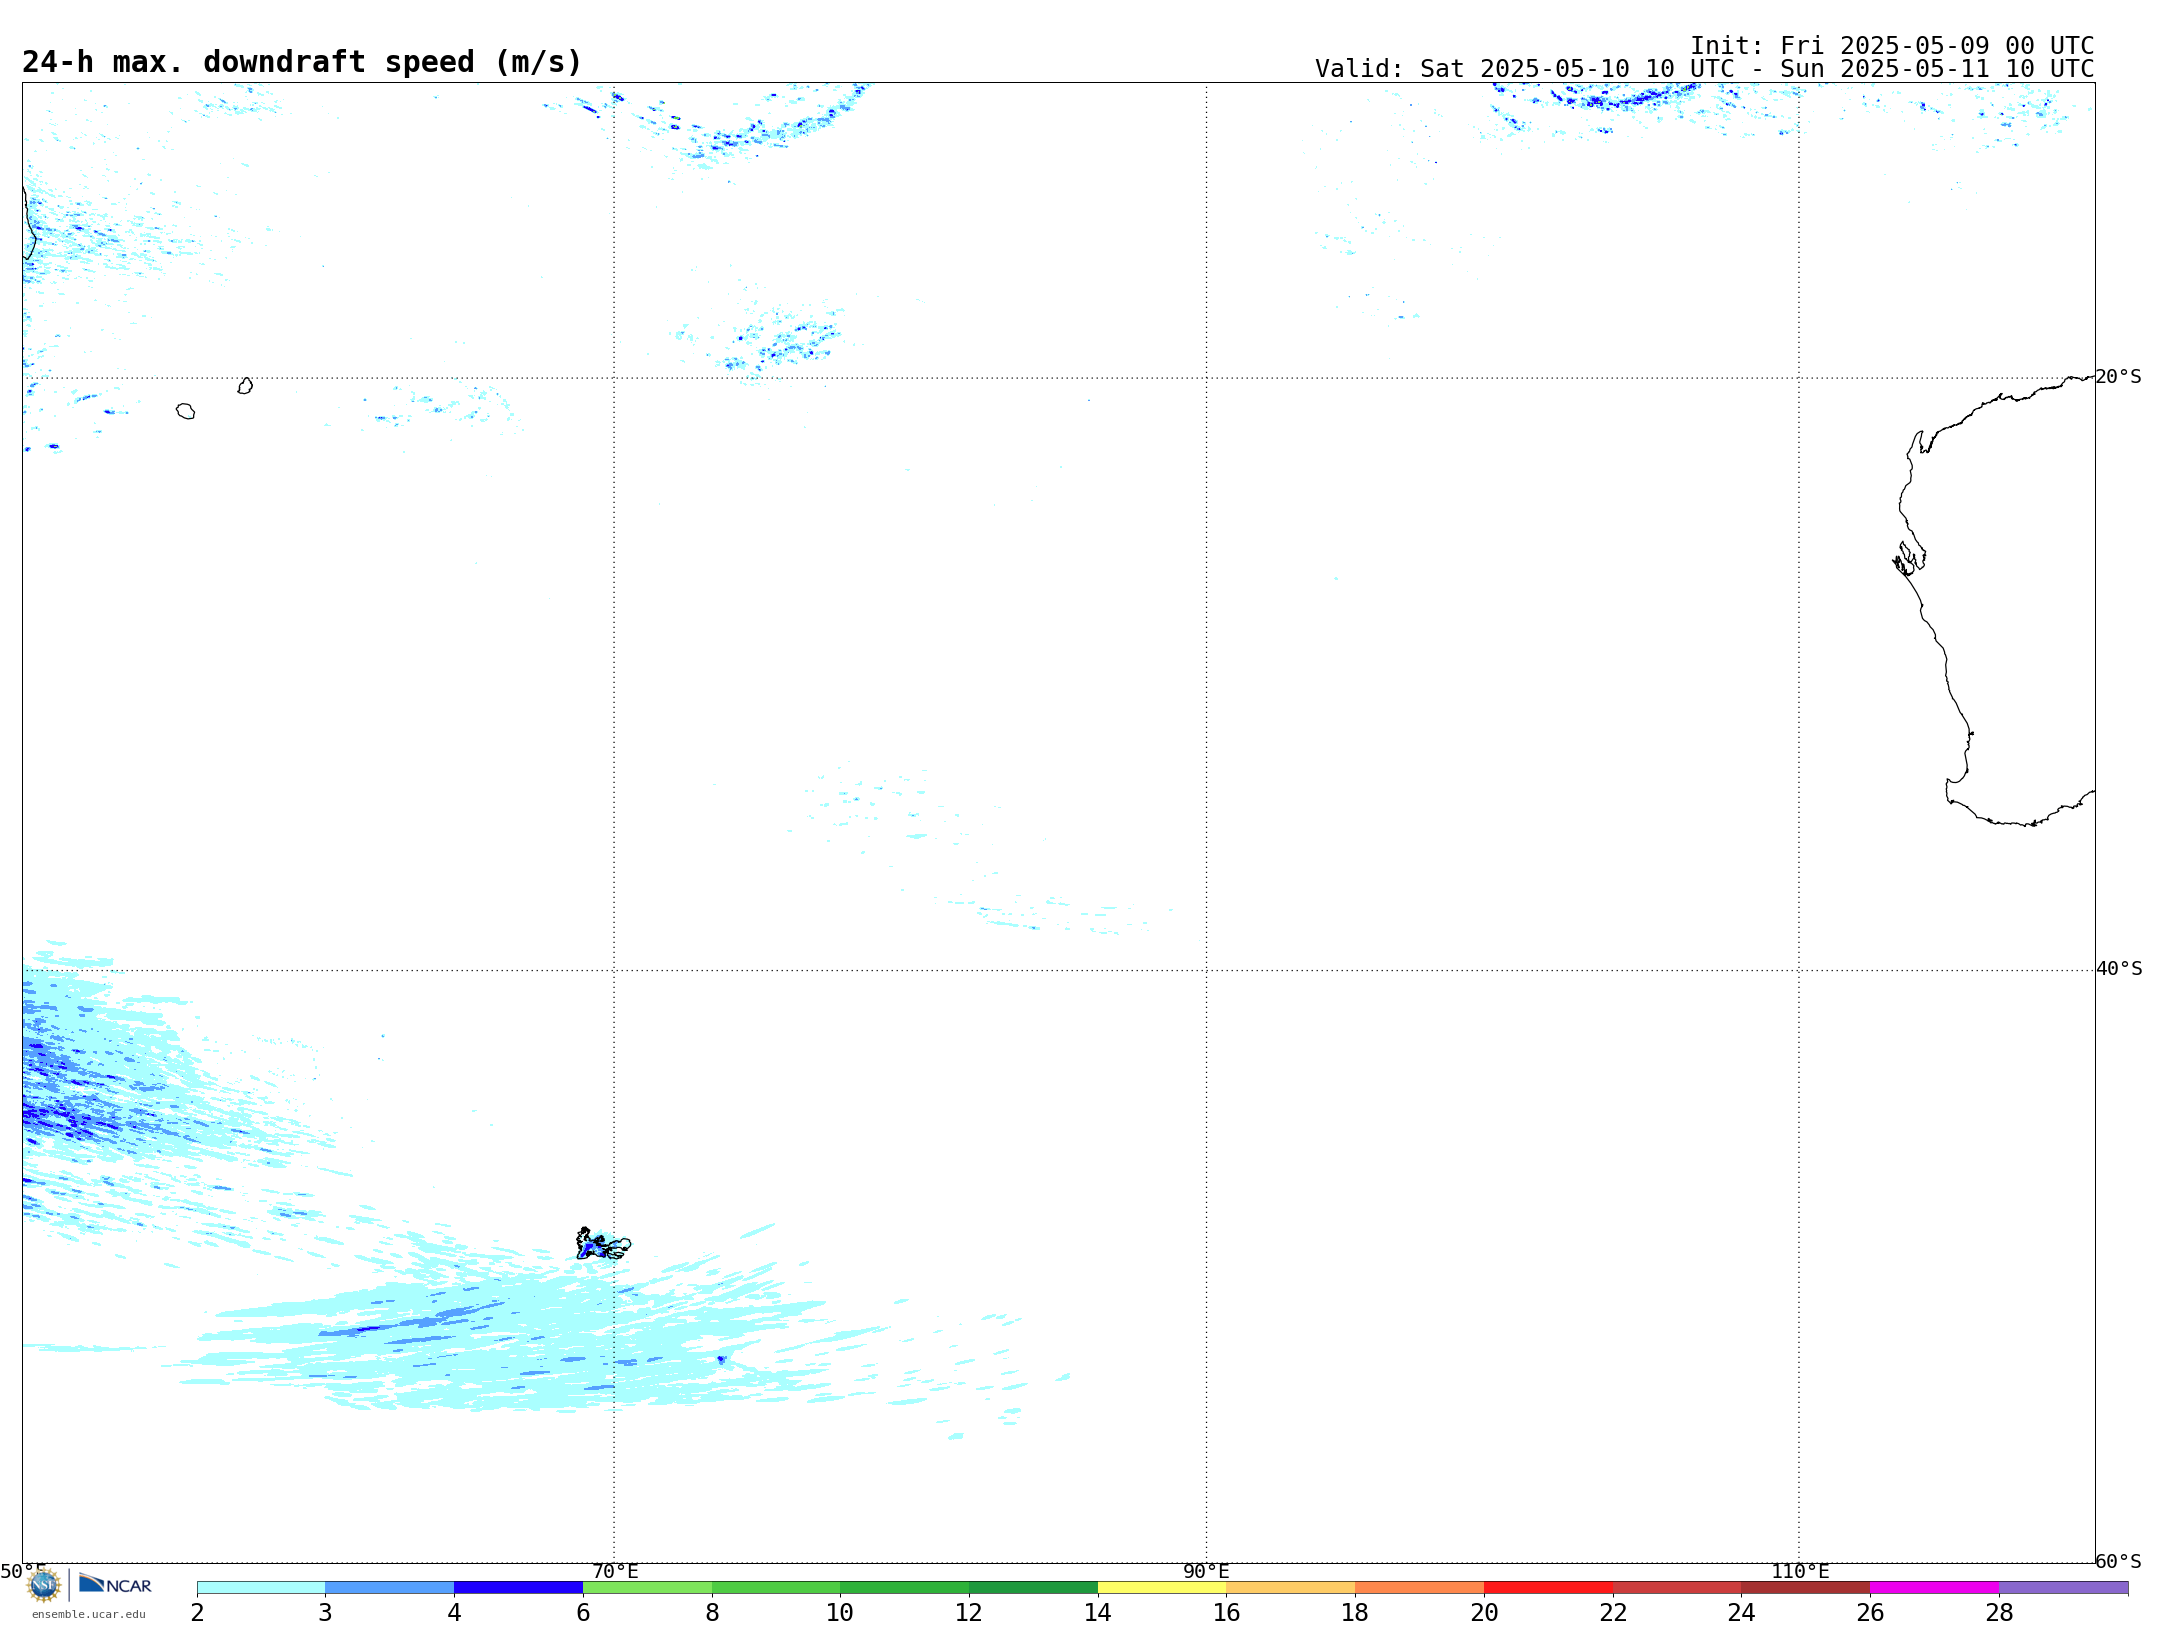Choose the brown 24–26 m/s swatch
The image size is (2160, 1626).
(x=1806, y=1588)
